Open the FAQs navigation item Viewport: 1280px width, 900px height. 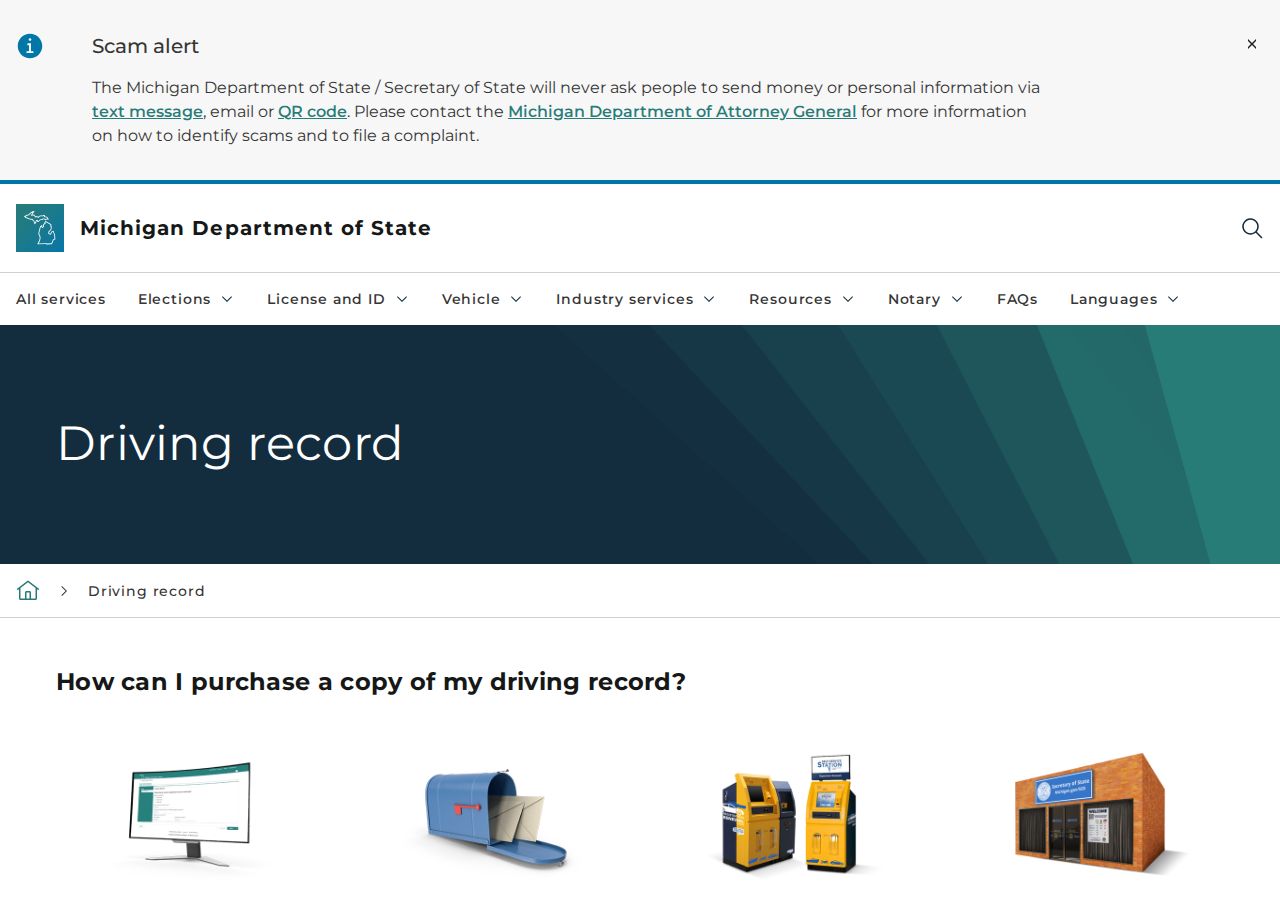(x=1017, y=299)
